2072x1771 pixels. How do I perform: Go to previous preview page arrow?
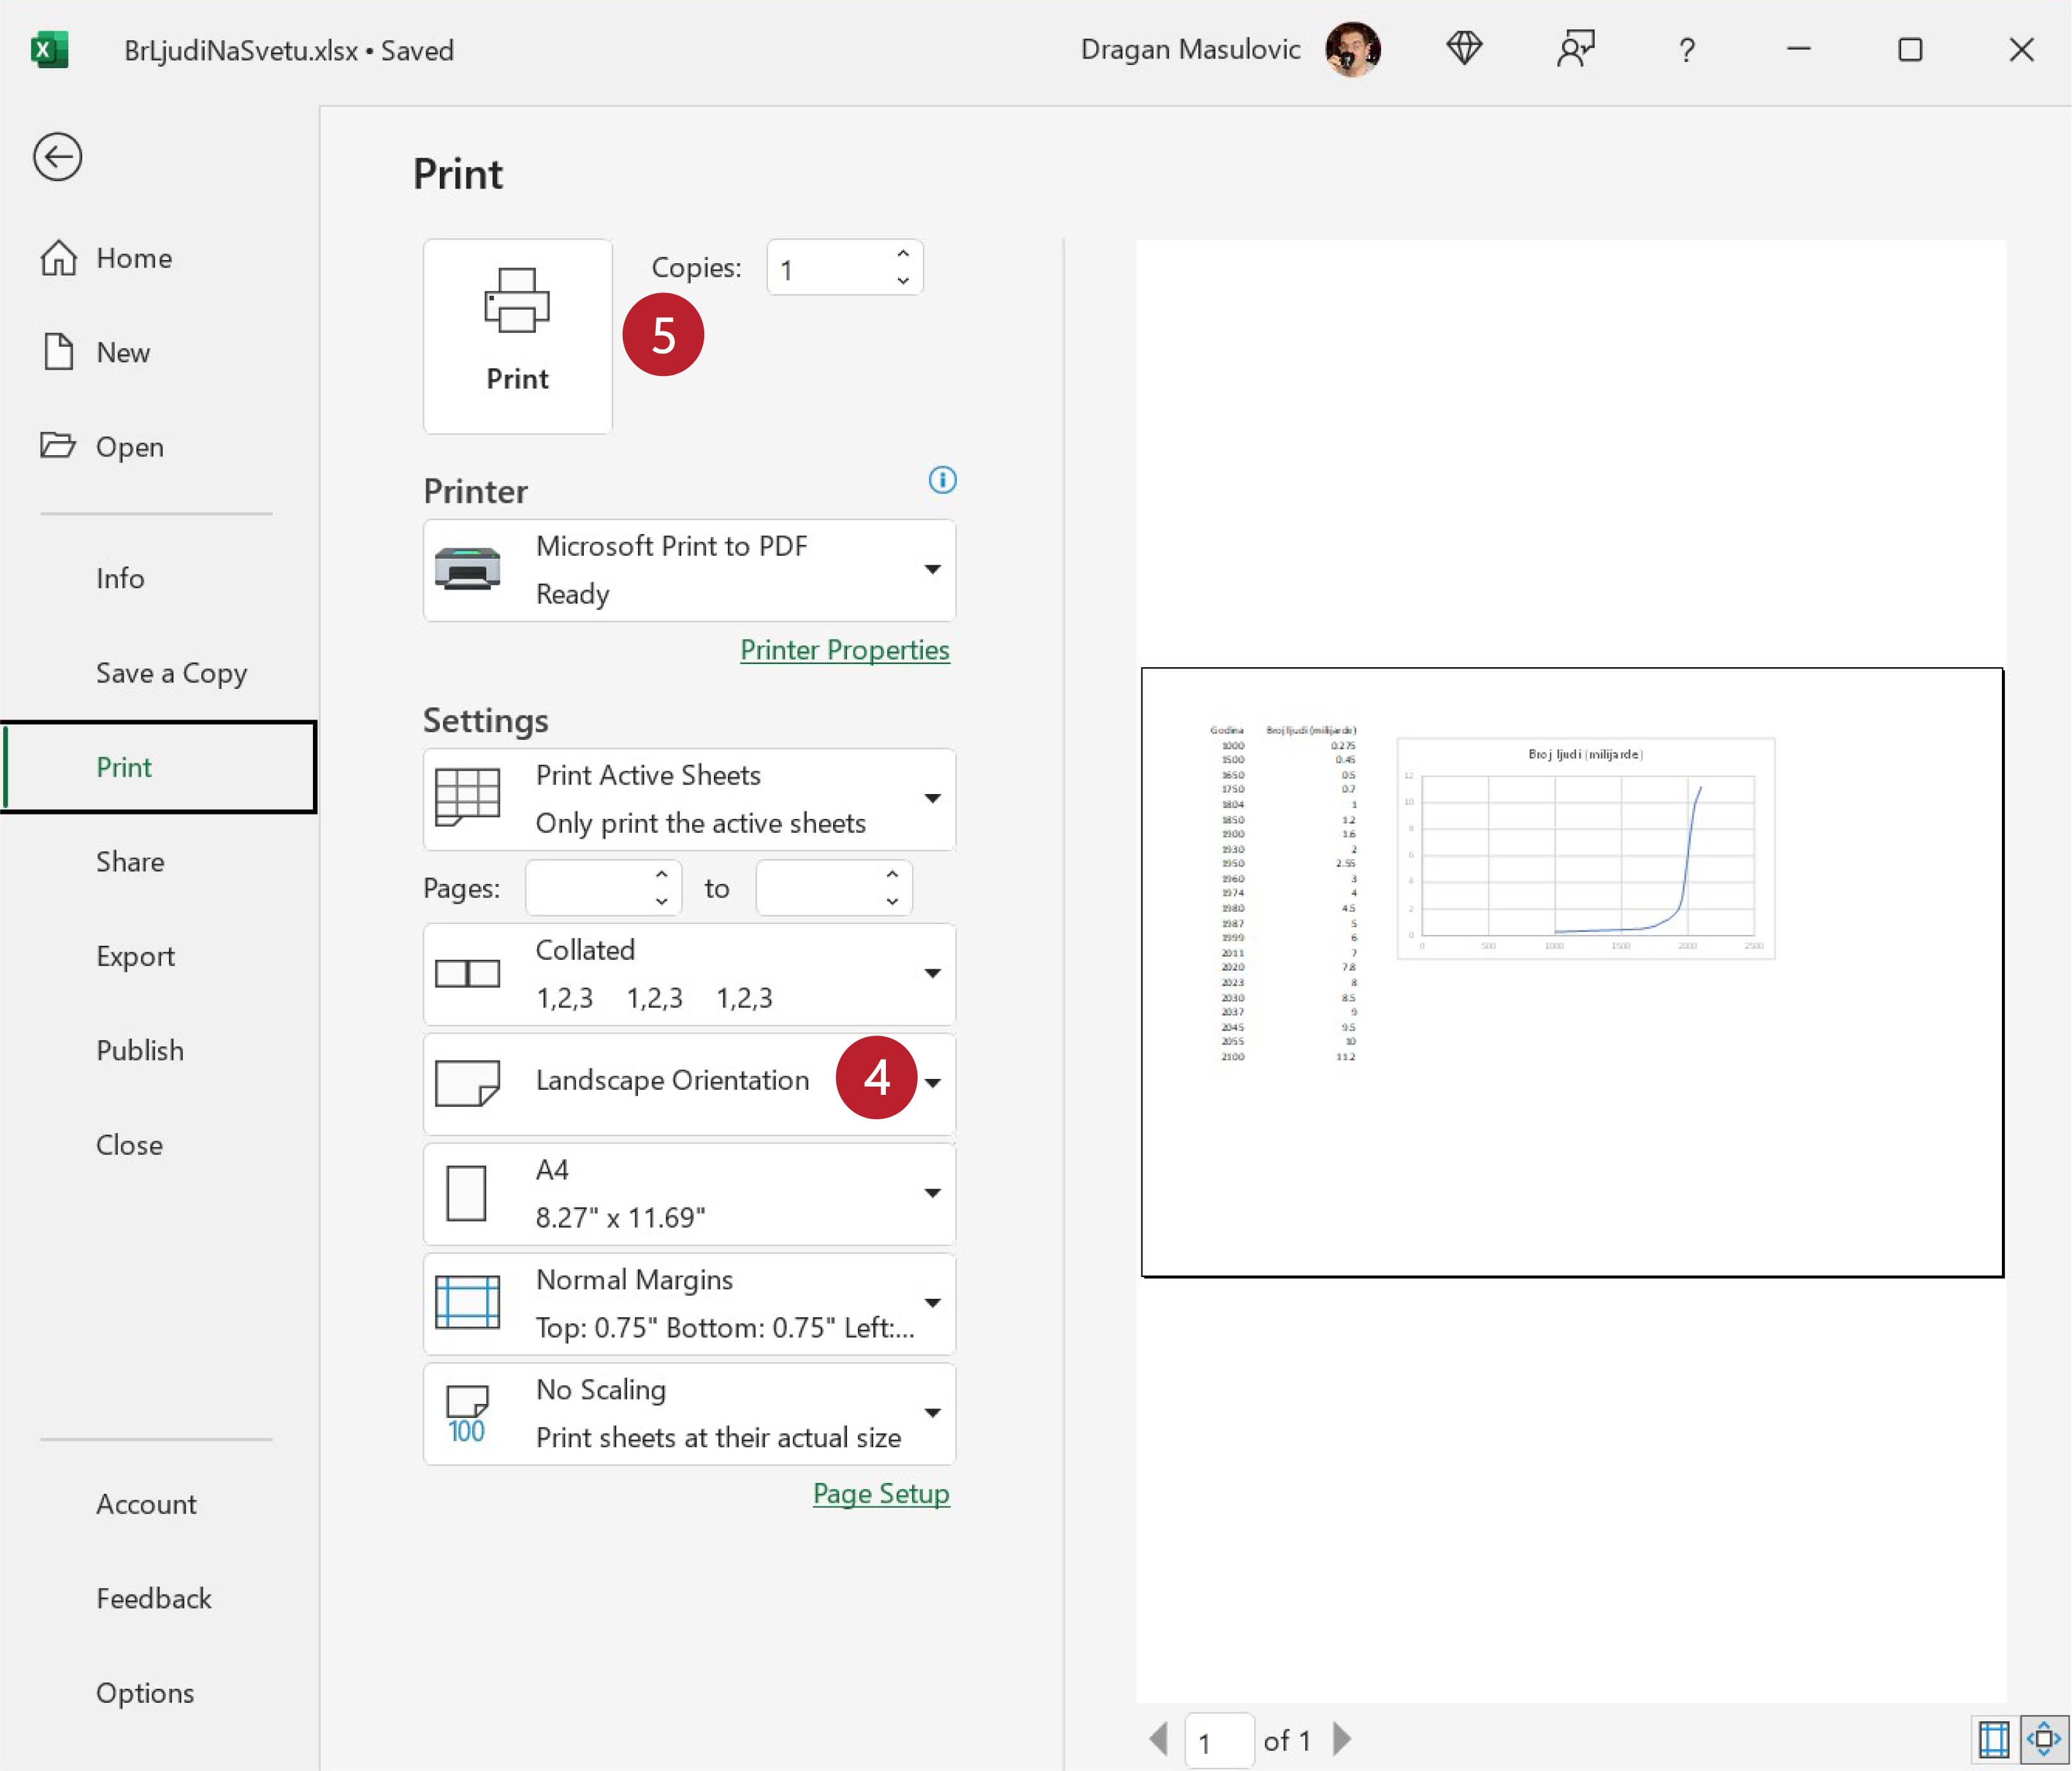[x=1159, y=1739]
